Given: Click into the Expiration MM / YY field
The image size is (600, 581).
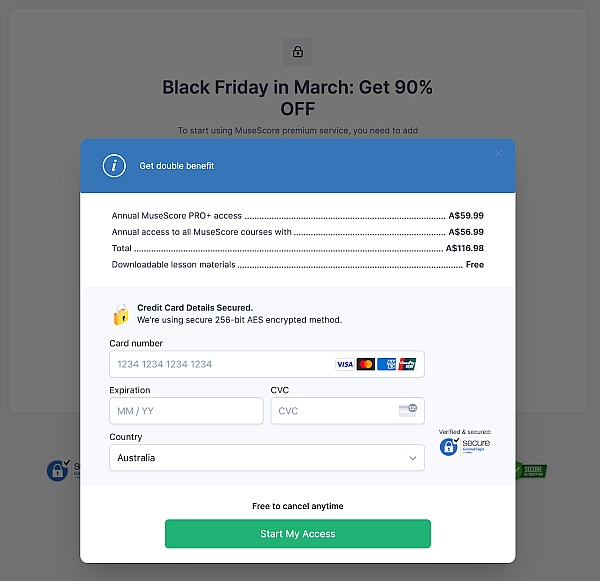Looking at the screenshot, I should point(186,411).
